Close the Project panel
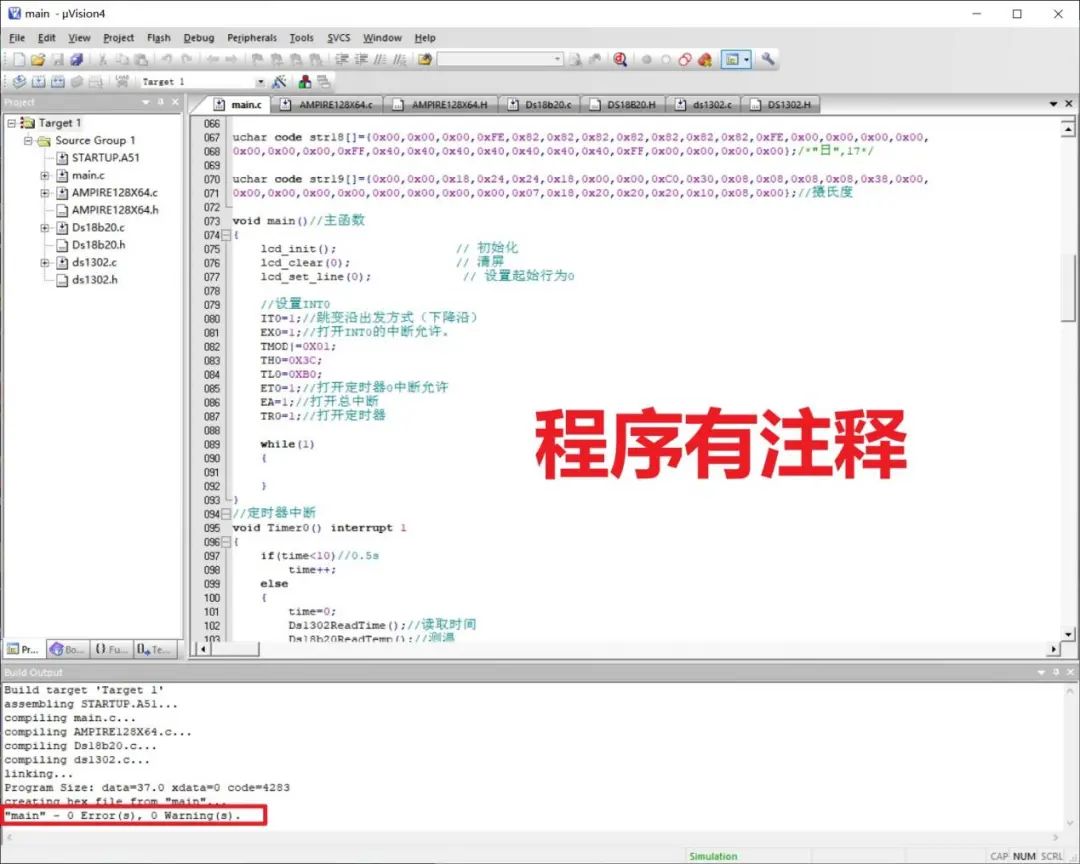1080x864 pixels. [175, 102]
